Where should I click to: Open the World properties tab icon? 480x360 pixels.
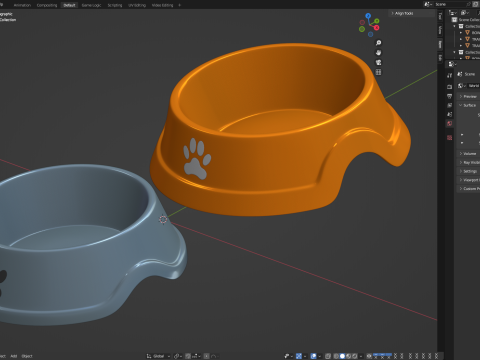(449, 124)
